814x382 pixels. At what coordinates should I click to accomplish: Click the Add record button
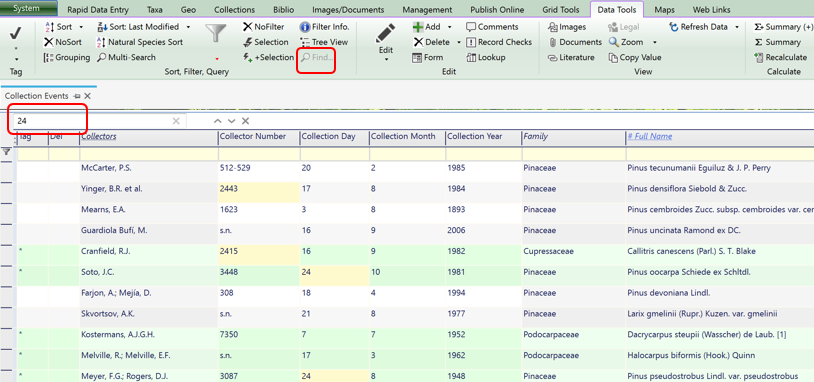427,27
